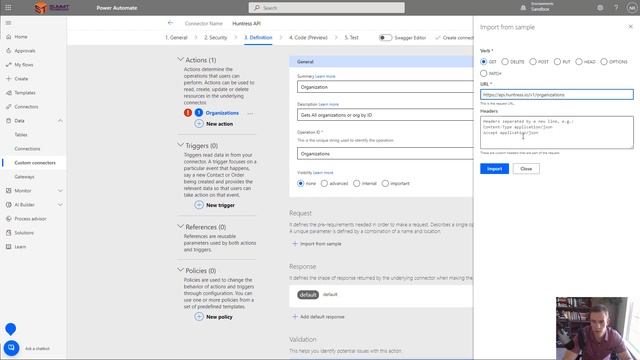Click the Summary field containing Organization

(385, 87)
